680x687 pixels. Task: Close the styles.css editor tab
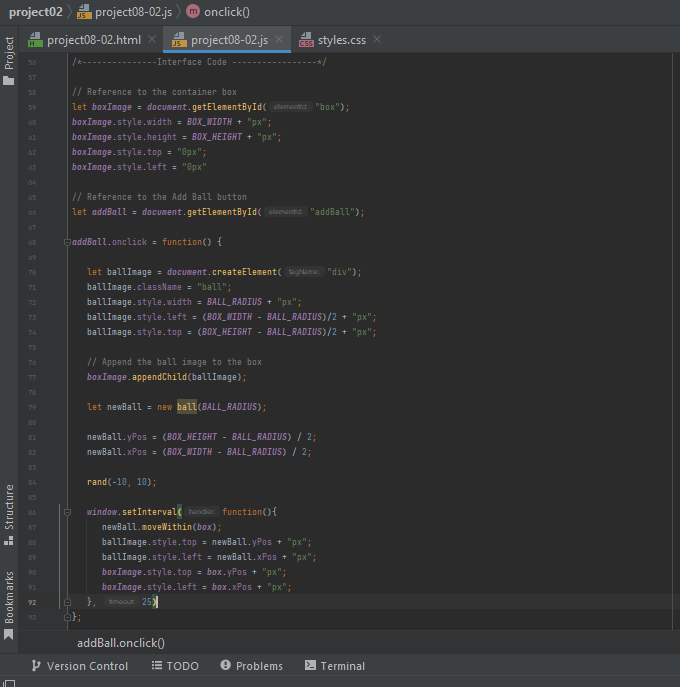click(x=376, y=40)
